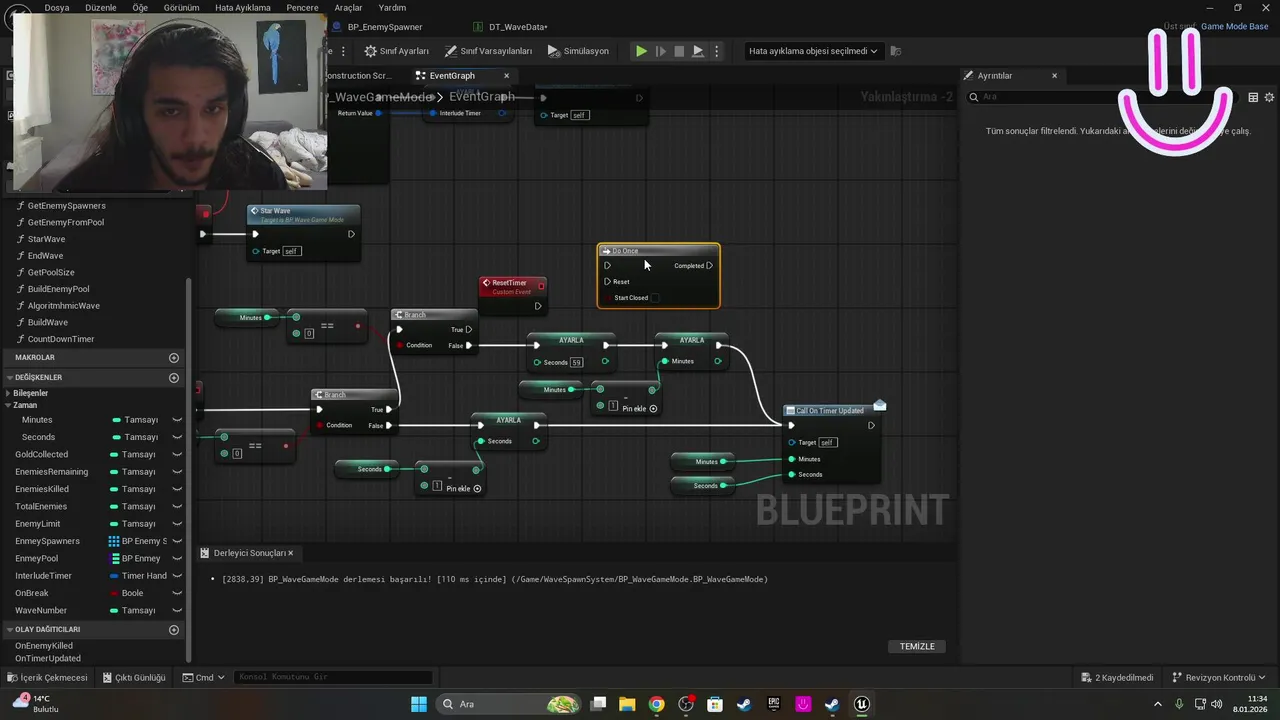Close the Ayrıntılar details panel tab
The width and height of the screenshot is (1280, 720).
pyautogui.click(x=1054, y=76)
